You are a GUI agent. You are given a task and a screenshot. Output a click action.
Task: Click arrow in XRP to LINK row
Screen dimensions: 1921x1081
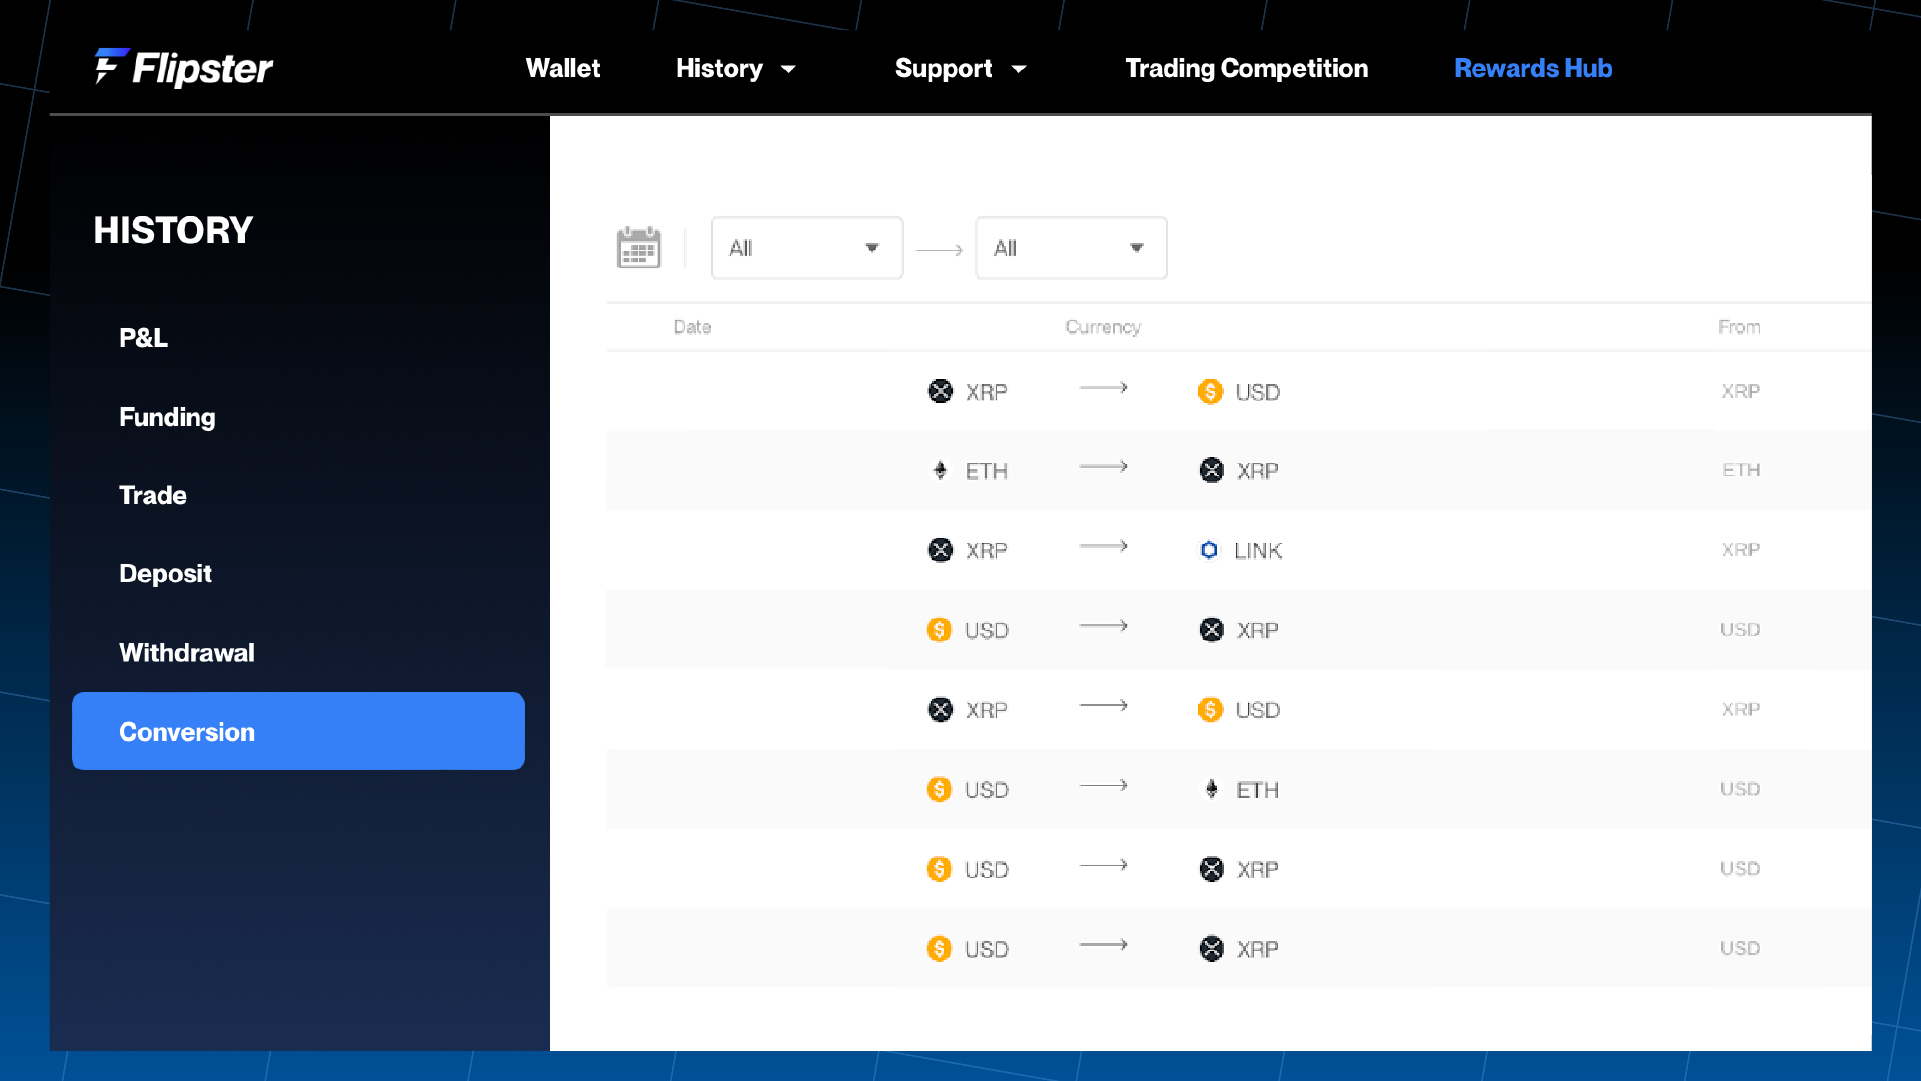point(1104,546)
